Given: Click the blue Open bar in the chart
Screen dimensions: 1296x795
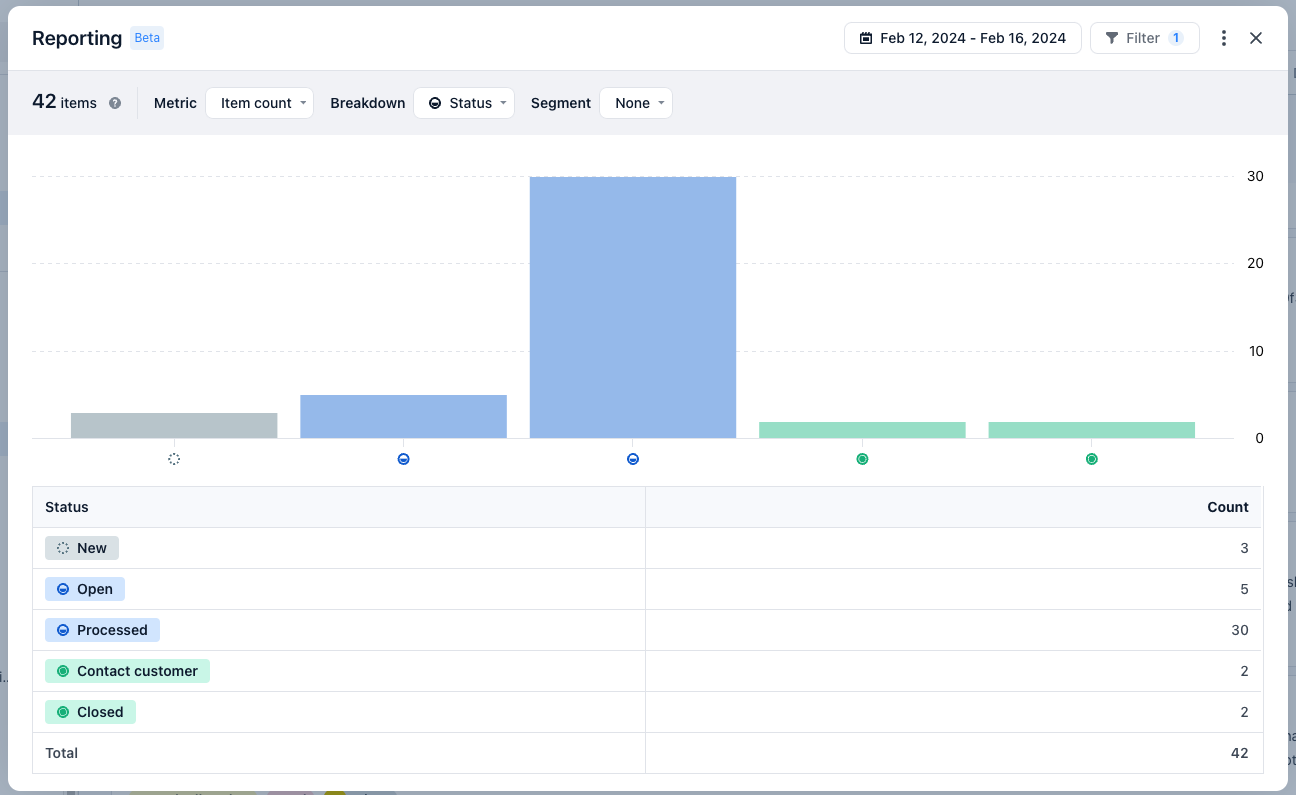Looking at the screenshot, I should coord(403,416).
